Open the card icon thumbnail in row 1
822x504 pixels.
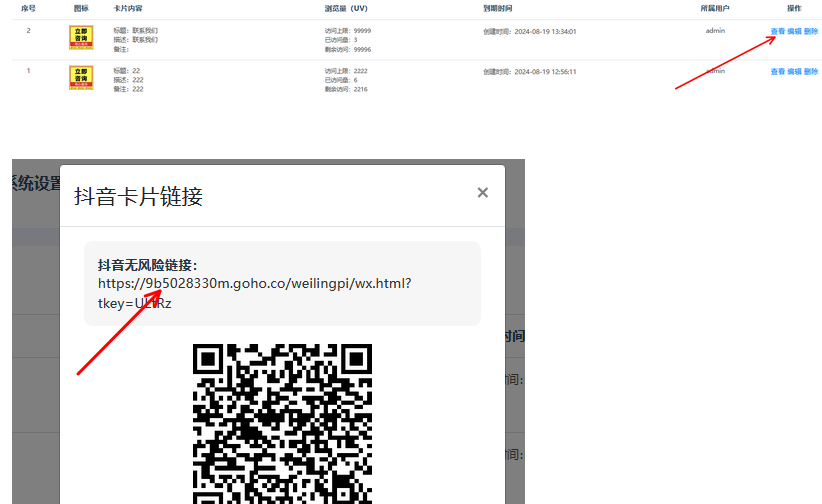click(81, 78)
